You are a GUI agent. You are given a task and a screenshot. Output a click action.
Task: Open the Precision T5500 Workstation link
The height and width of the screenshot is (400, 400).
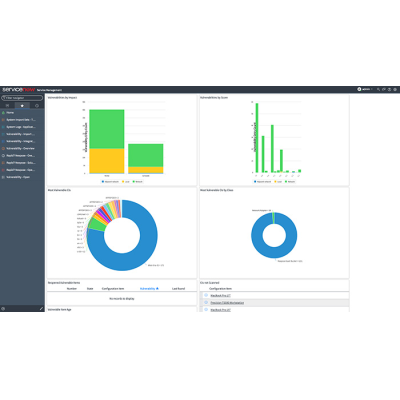(x=227, y=303)
